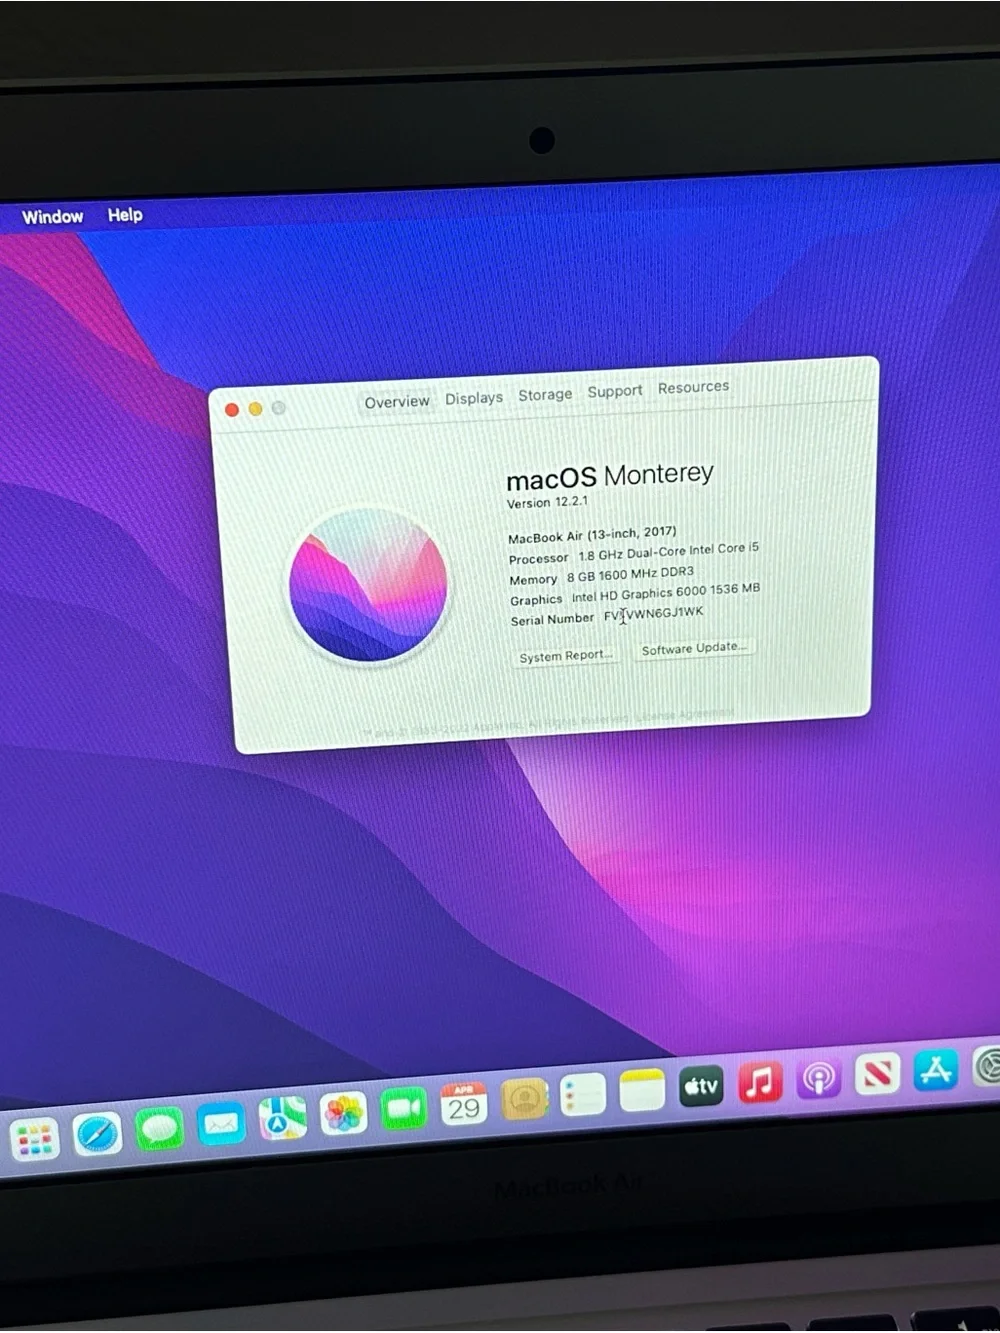Click the MacBook Air (13-inch, 2017) text
The width and height of the screenshot is (1000, 1333).
point(592,535)
